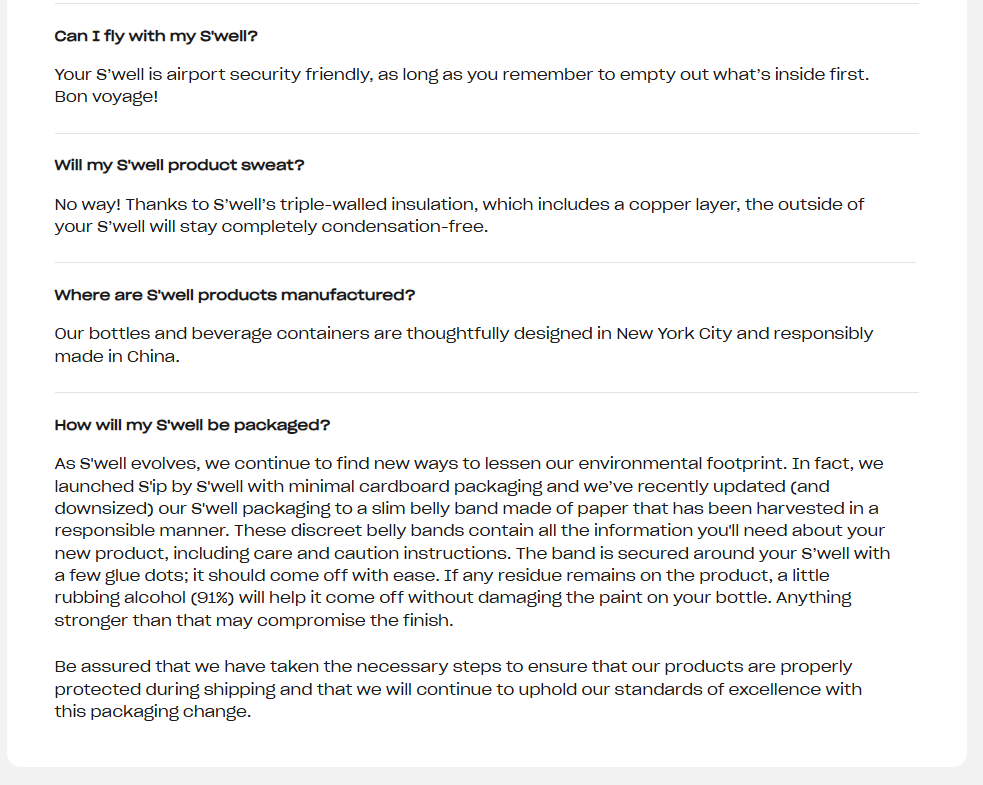Click the "Can I fly with my S'well?" question
The height and width of the screenshot is (785, 983).
tap(157, 36)
